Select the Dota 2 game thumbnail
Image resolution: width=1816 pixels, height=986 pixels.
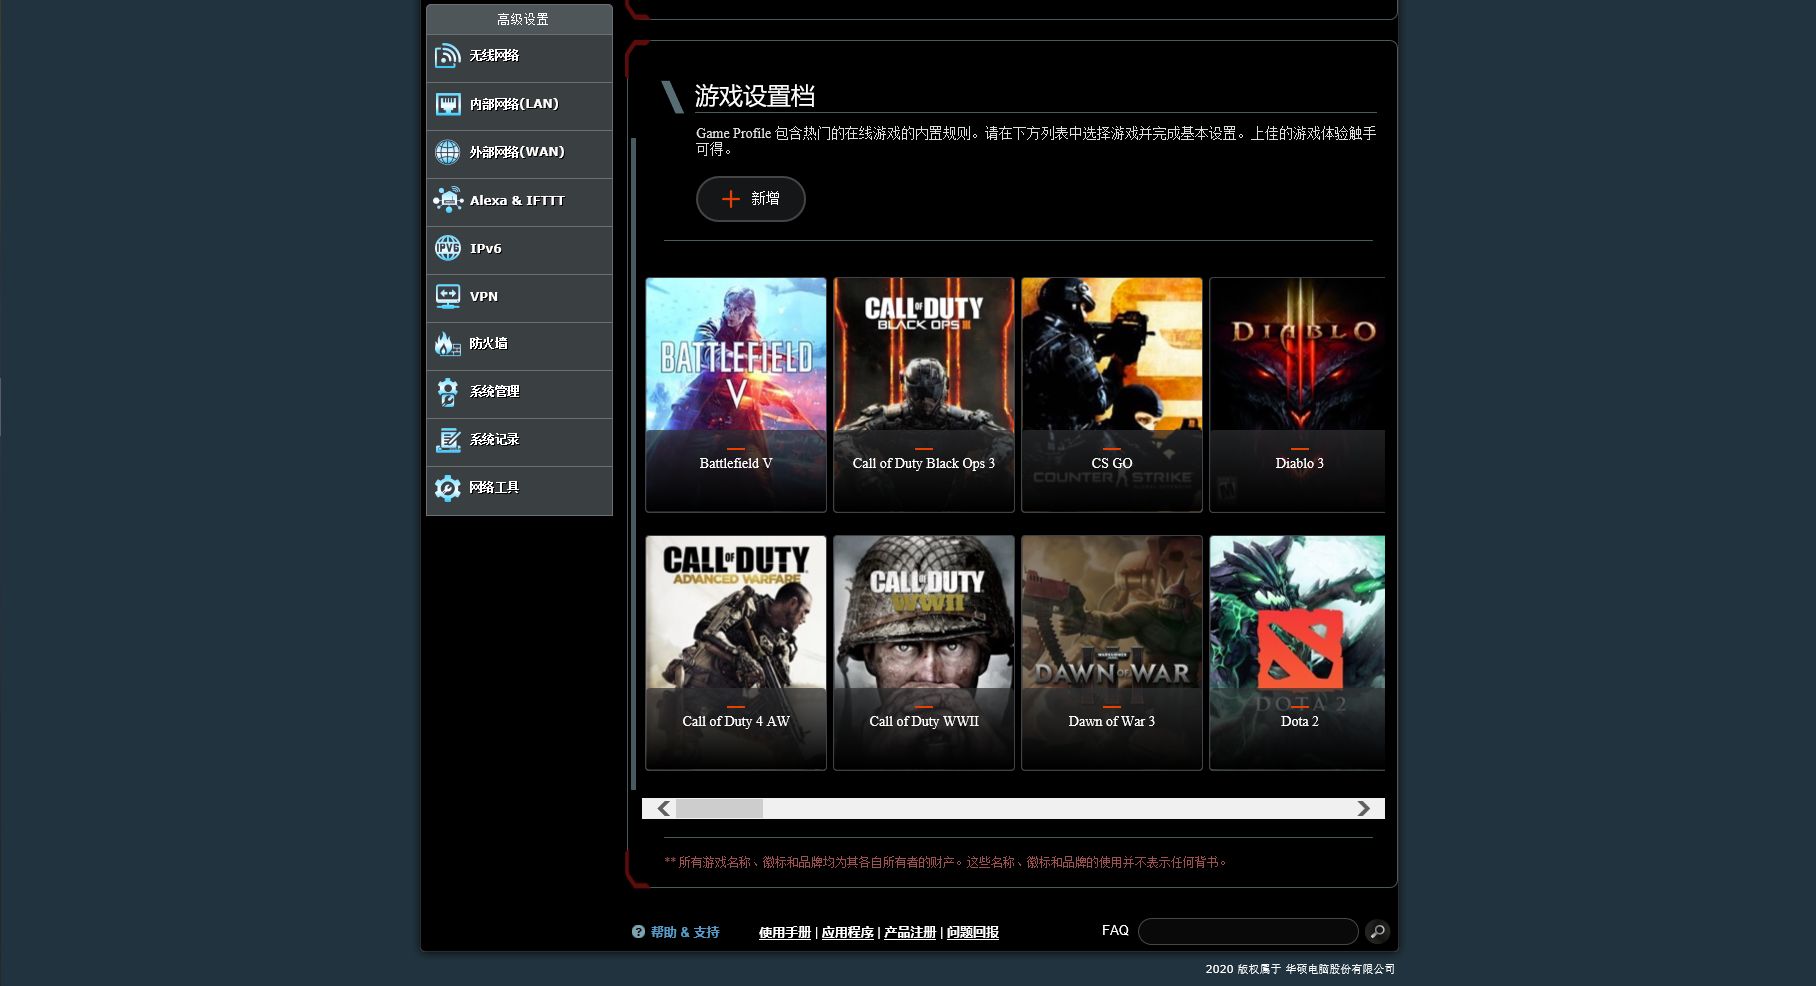click(1297, 653)
